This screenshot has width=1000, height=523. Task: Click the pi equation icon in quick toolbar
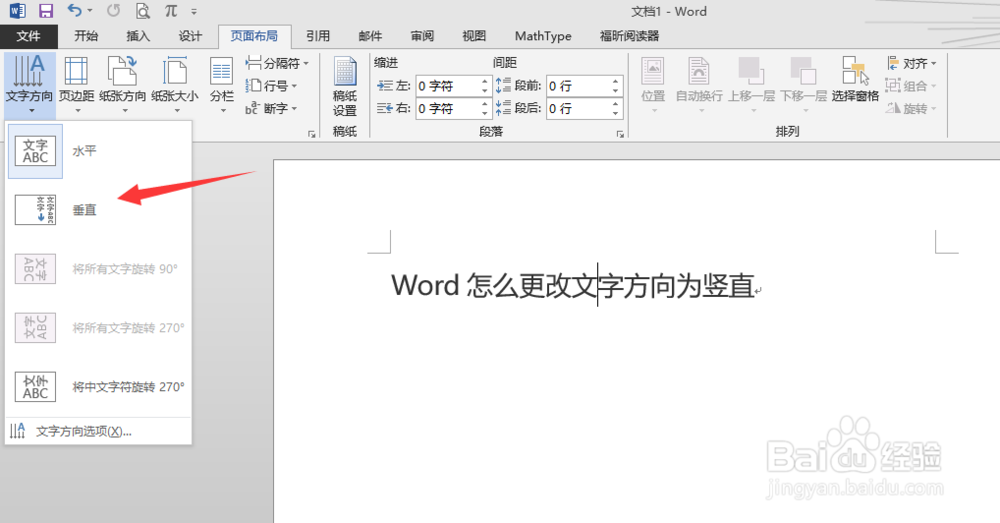[171, 11]
